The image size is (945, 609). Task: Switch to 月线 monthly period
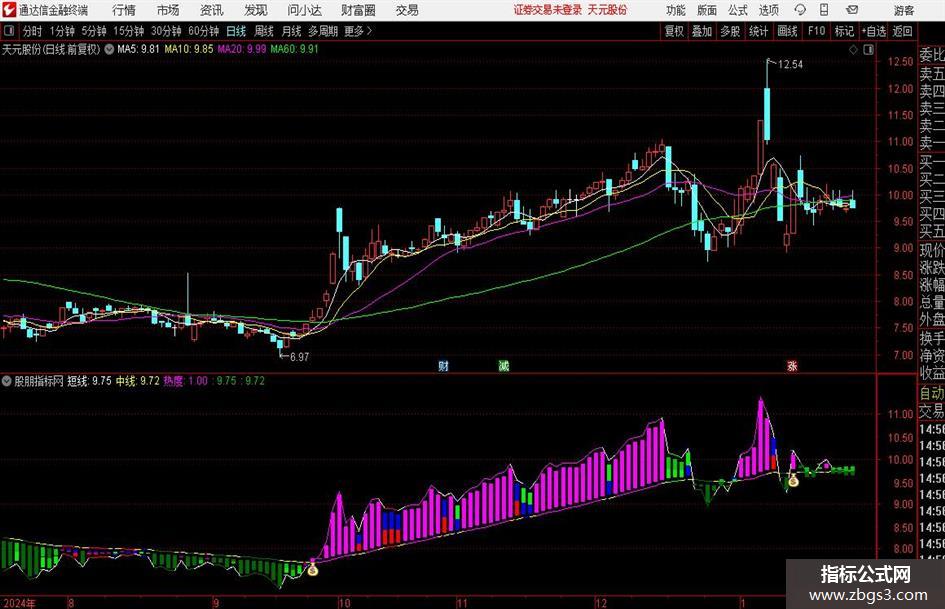(292, 31)
